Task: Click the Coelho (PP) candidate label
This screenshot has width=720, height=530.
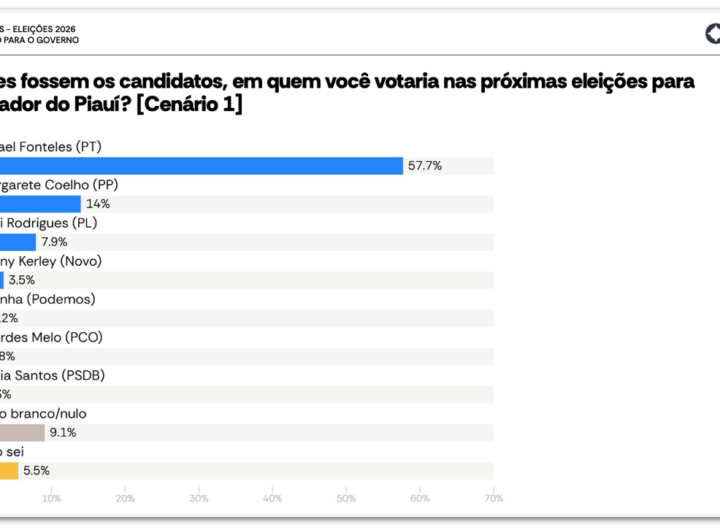Action: [59, 185]
